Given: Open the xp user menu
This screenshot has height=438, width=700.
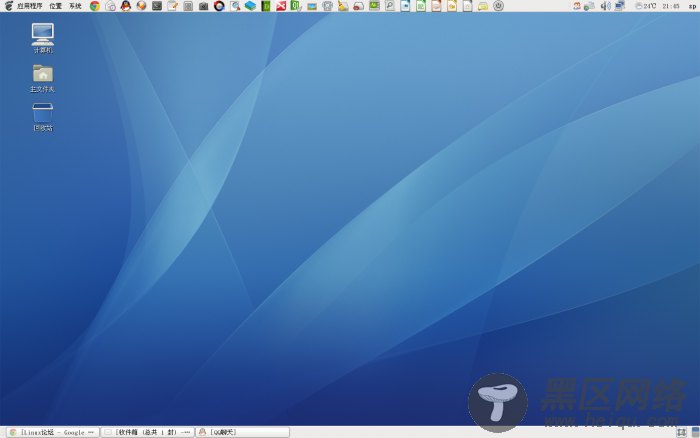Looking at the screenshot, I should click(x=692, y=6).
